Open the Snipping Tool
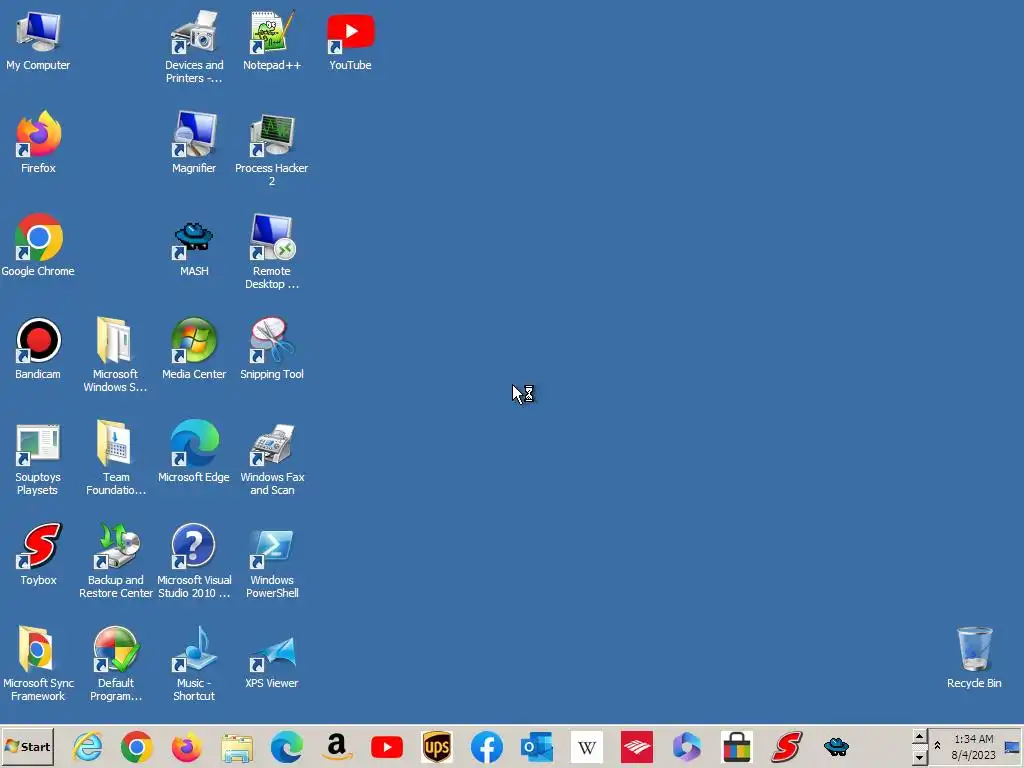 point(272,349)
